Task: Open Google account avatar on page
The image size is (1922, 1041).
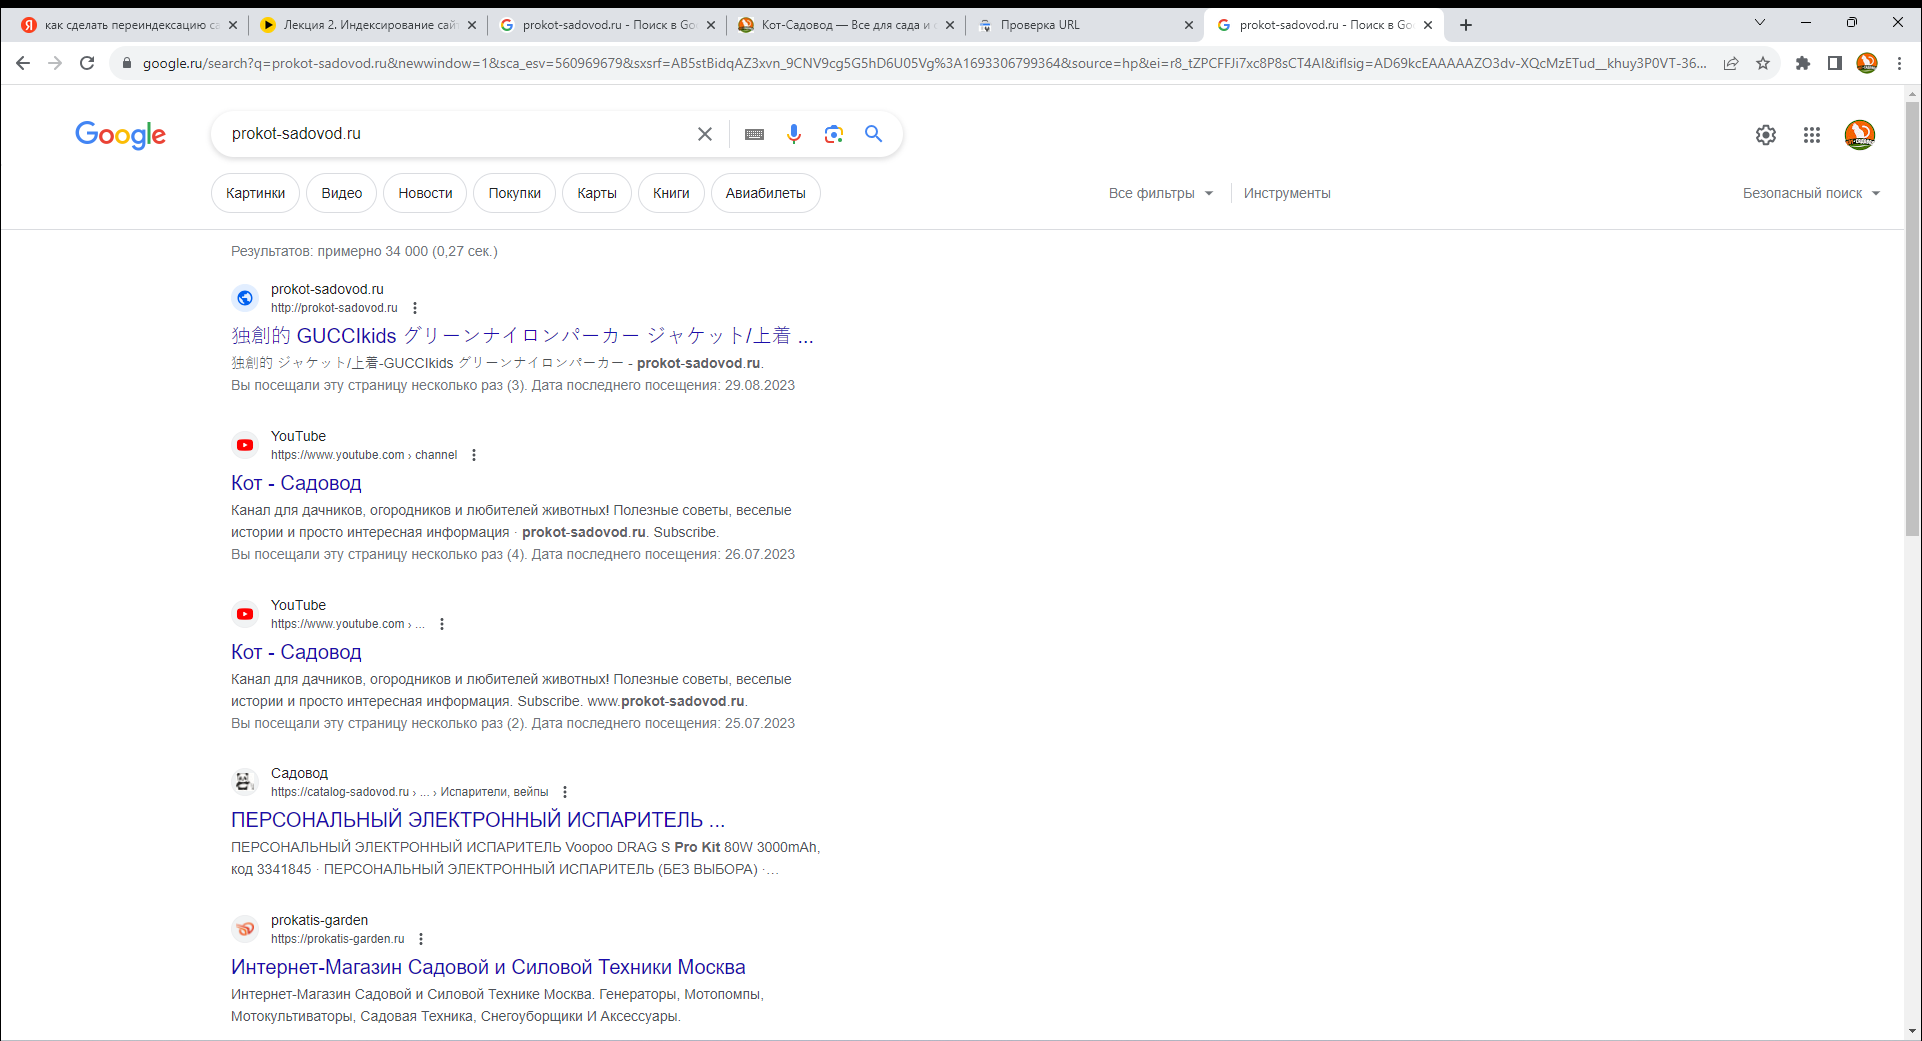Action: [x=1860, y=135]
